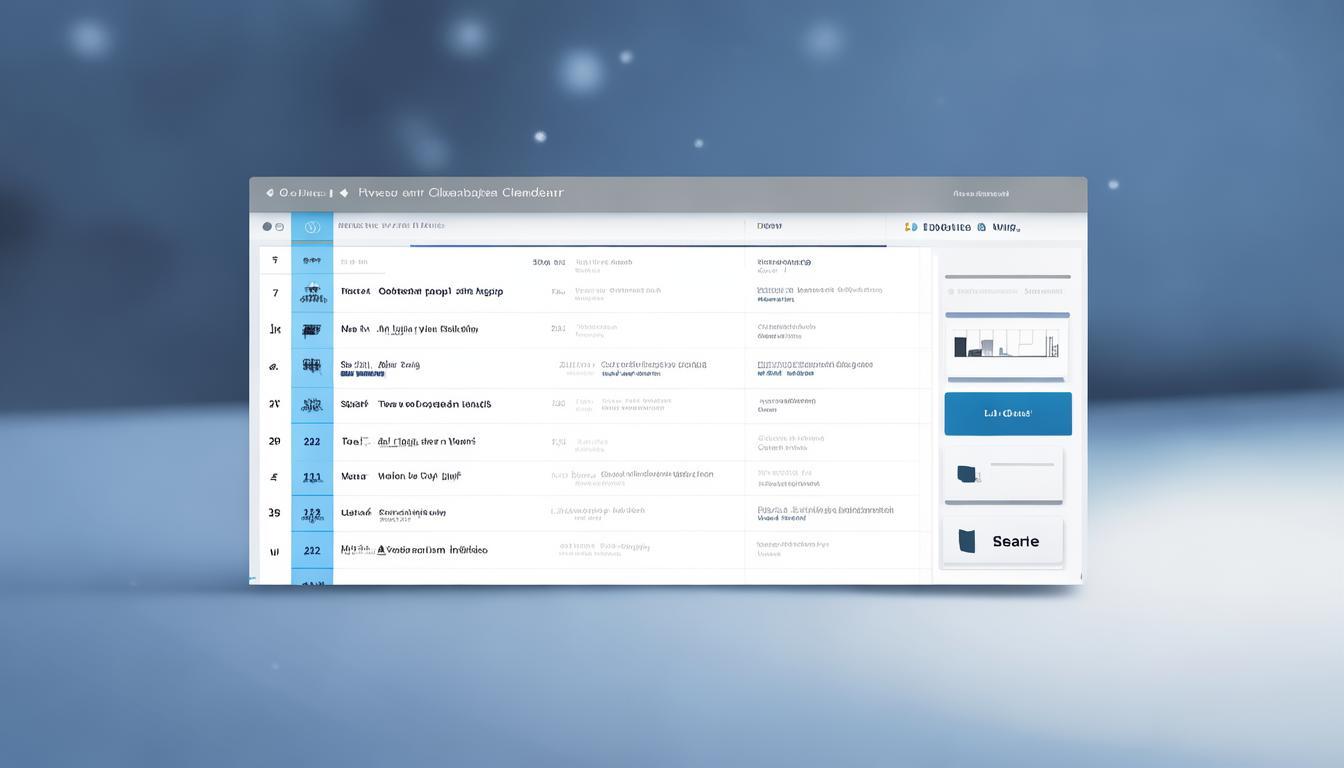The height and width of the screenshot is (768, 1344).
Task: Click the Searle button
Action: (x=1003, y=541)
